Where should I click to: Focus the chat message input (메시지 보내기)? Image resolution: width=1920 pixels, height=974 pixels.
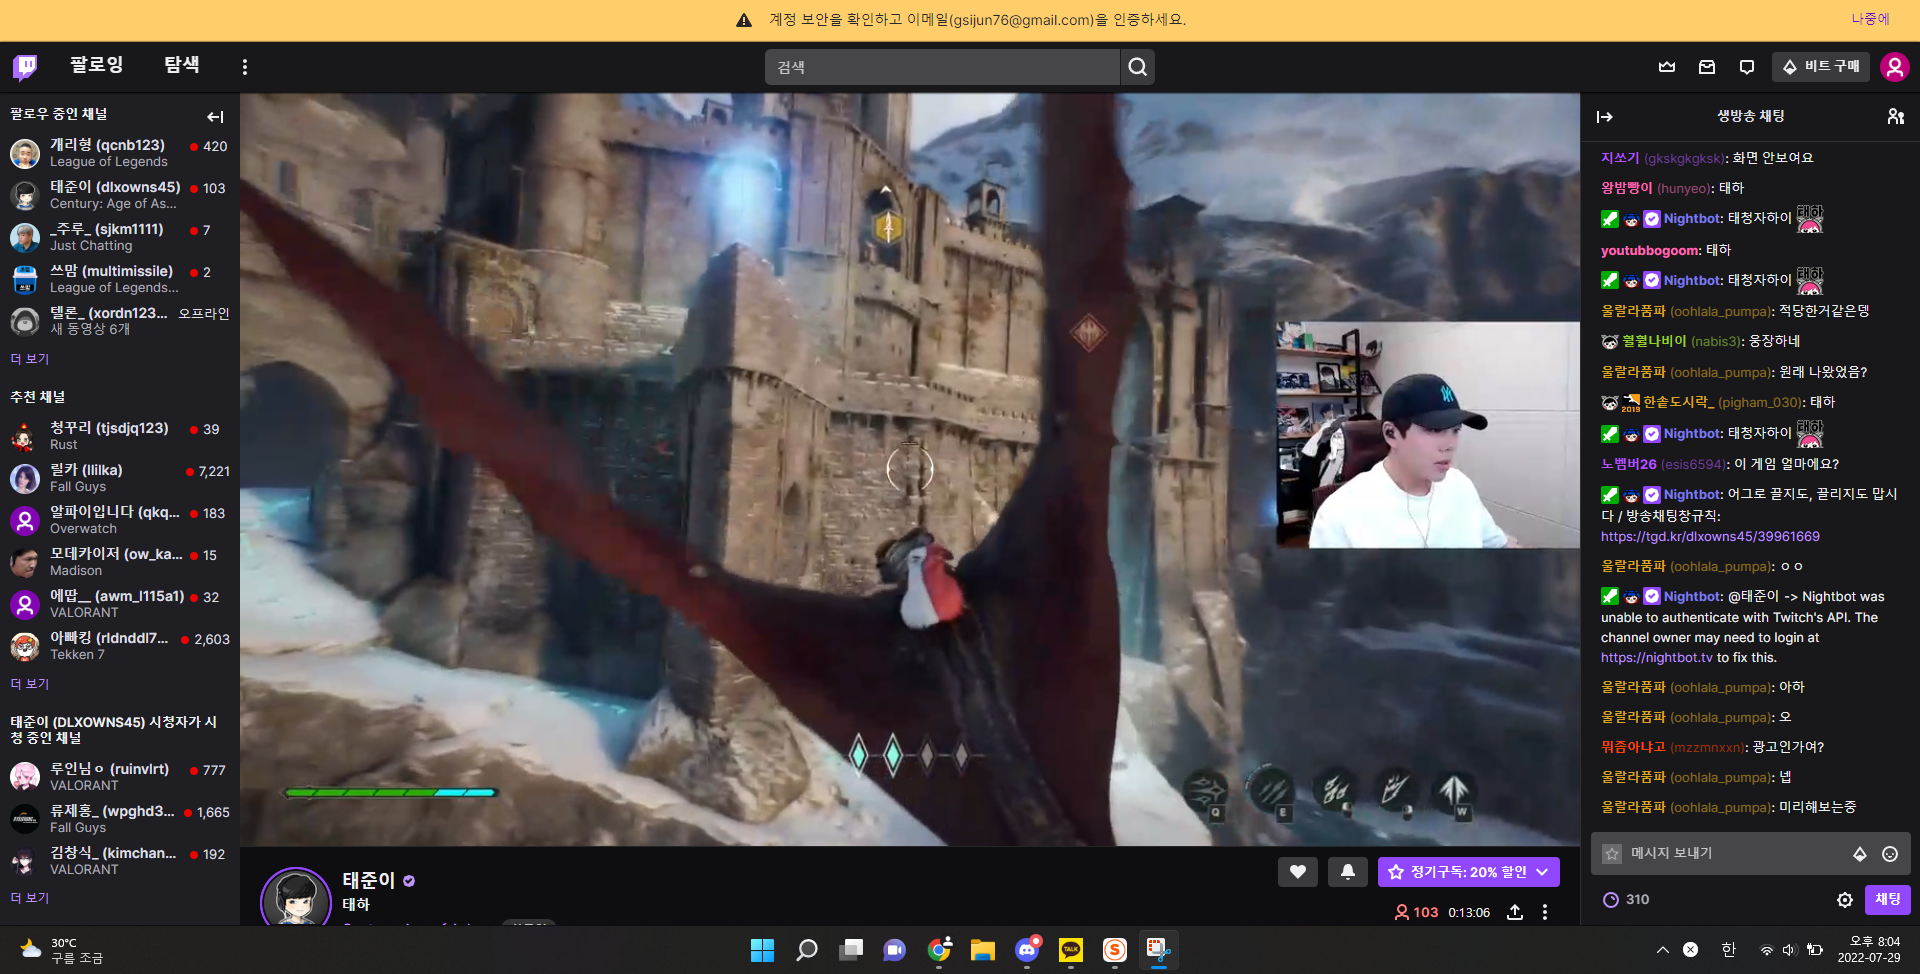1735,853
